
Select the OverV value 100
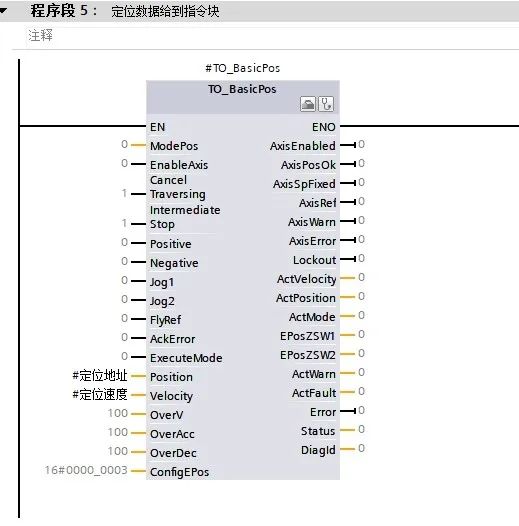118,413
